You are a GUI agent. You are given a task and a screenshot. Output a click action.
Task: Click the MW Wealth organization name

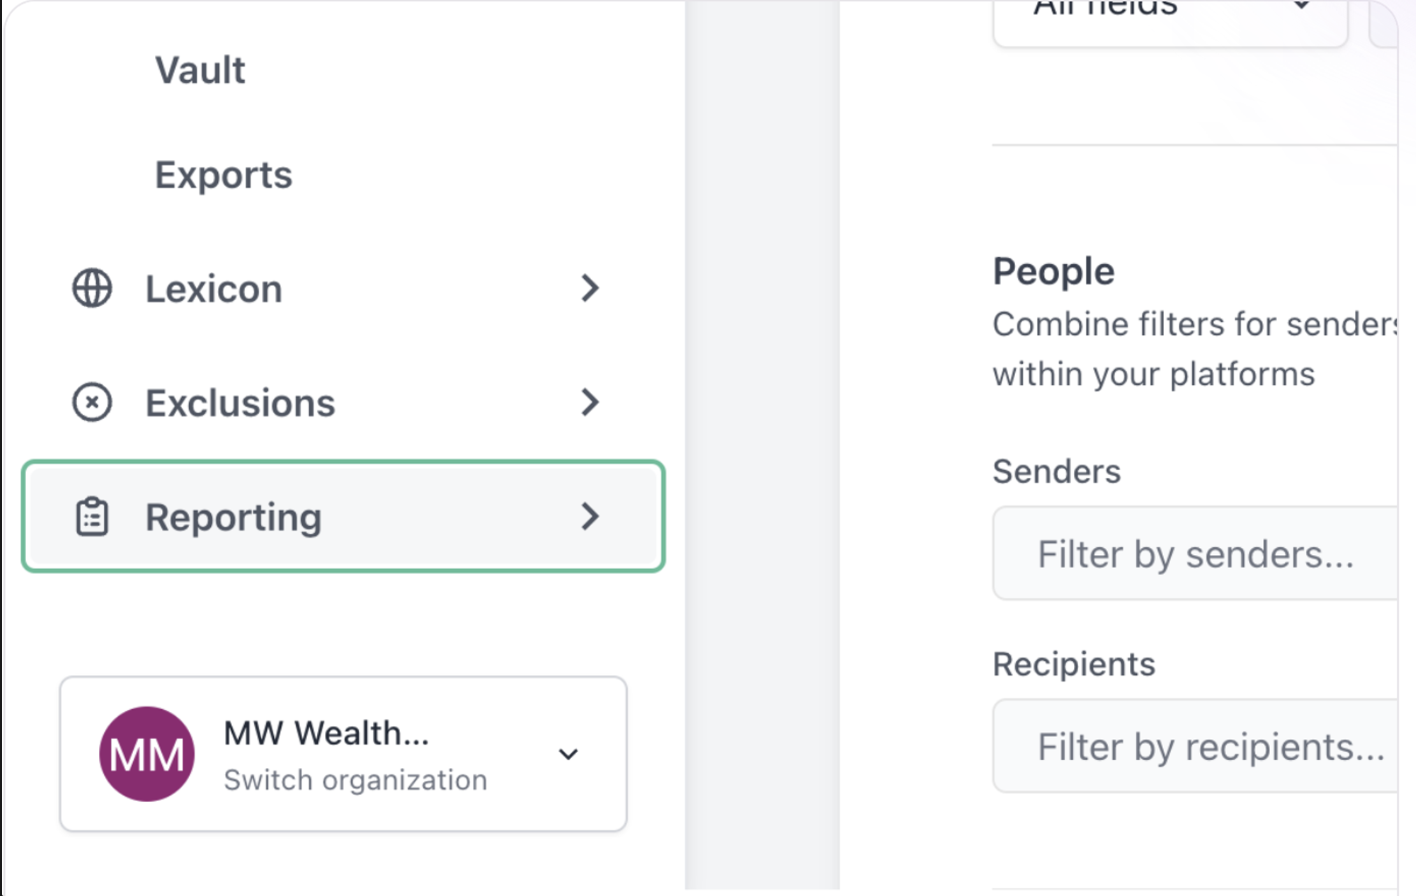pyautogui.click(x=327, y=733)
